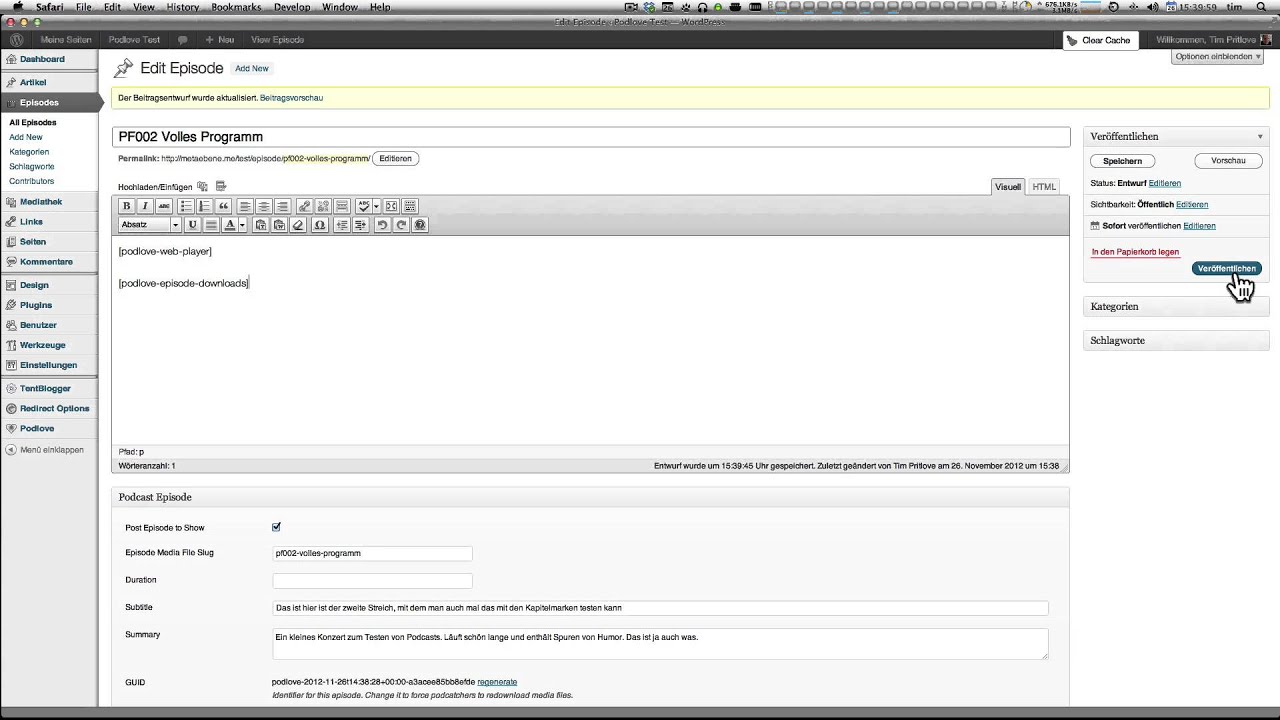The image size is (1280, 720).
Task: Insert an unordered bullet list
Action: coord(186,206)
